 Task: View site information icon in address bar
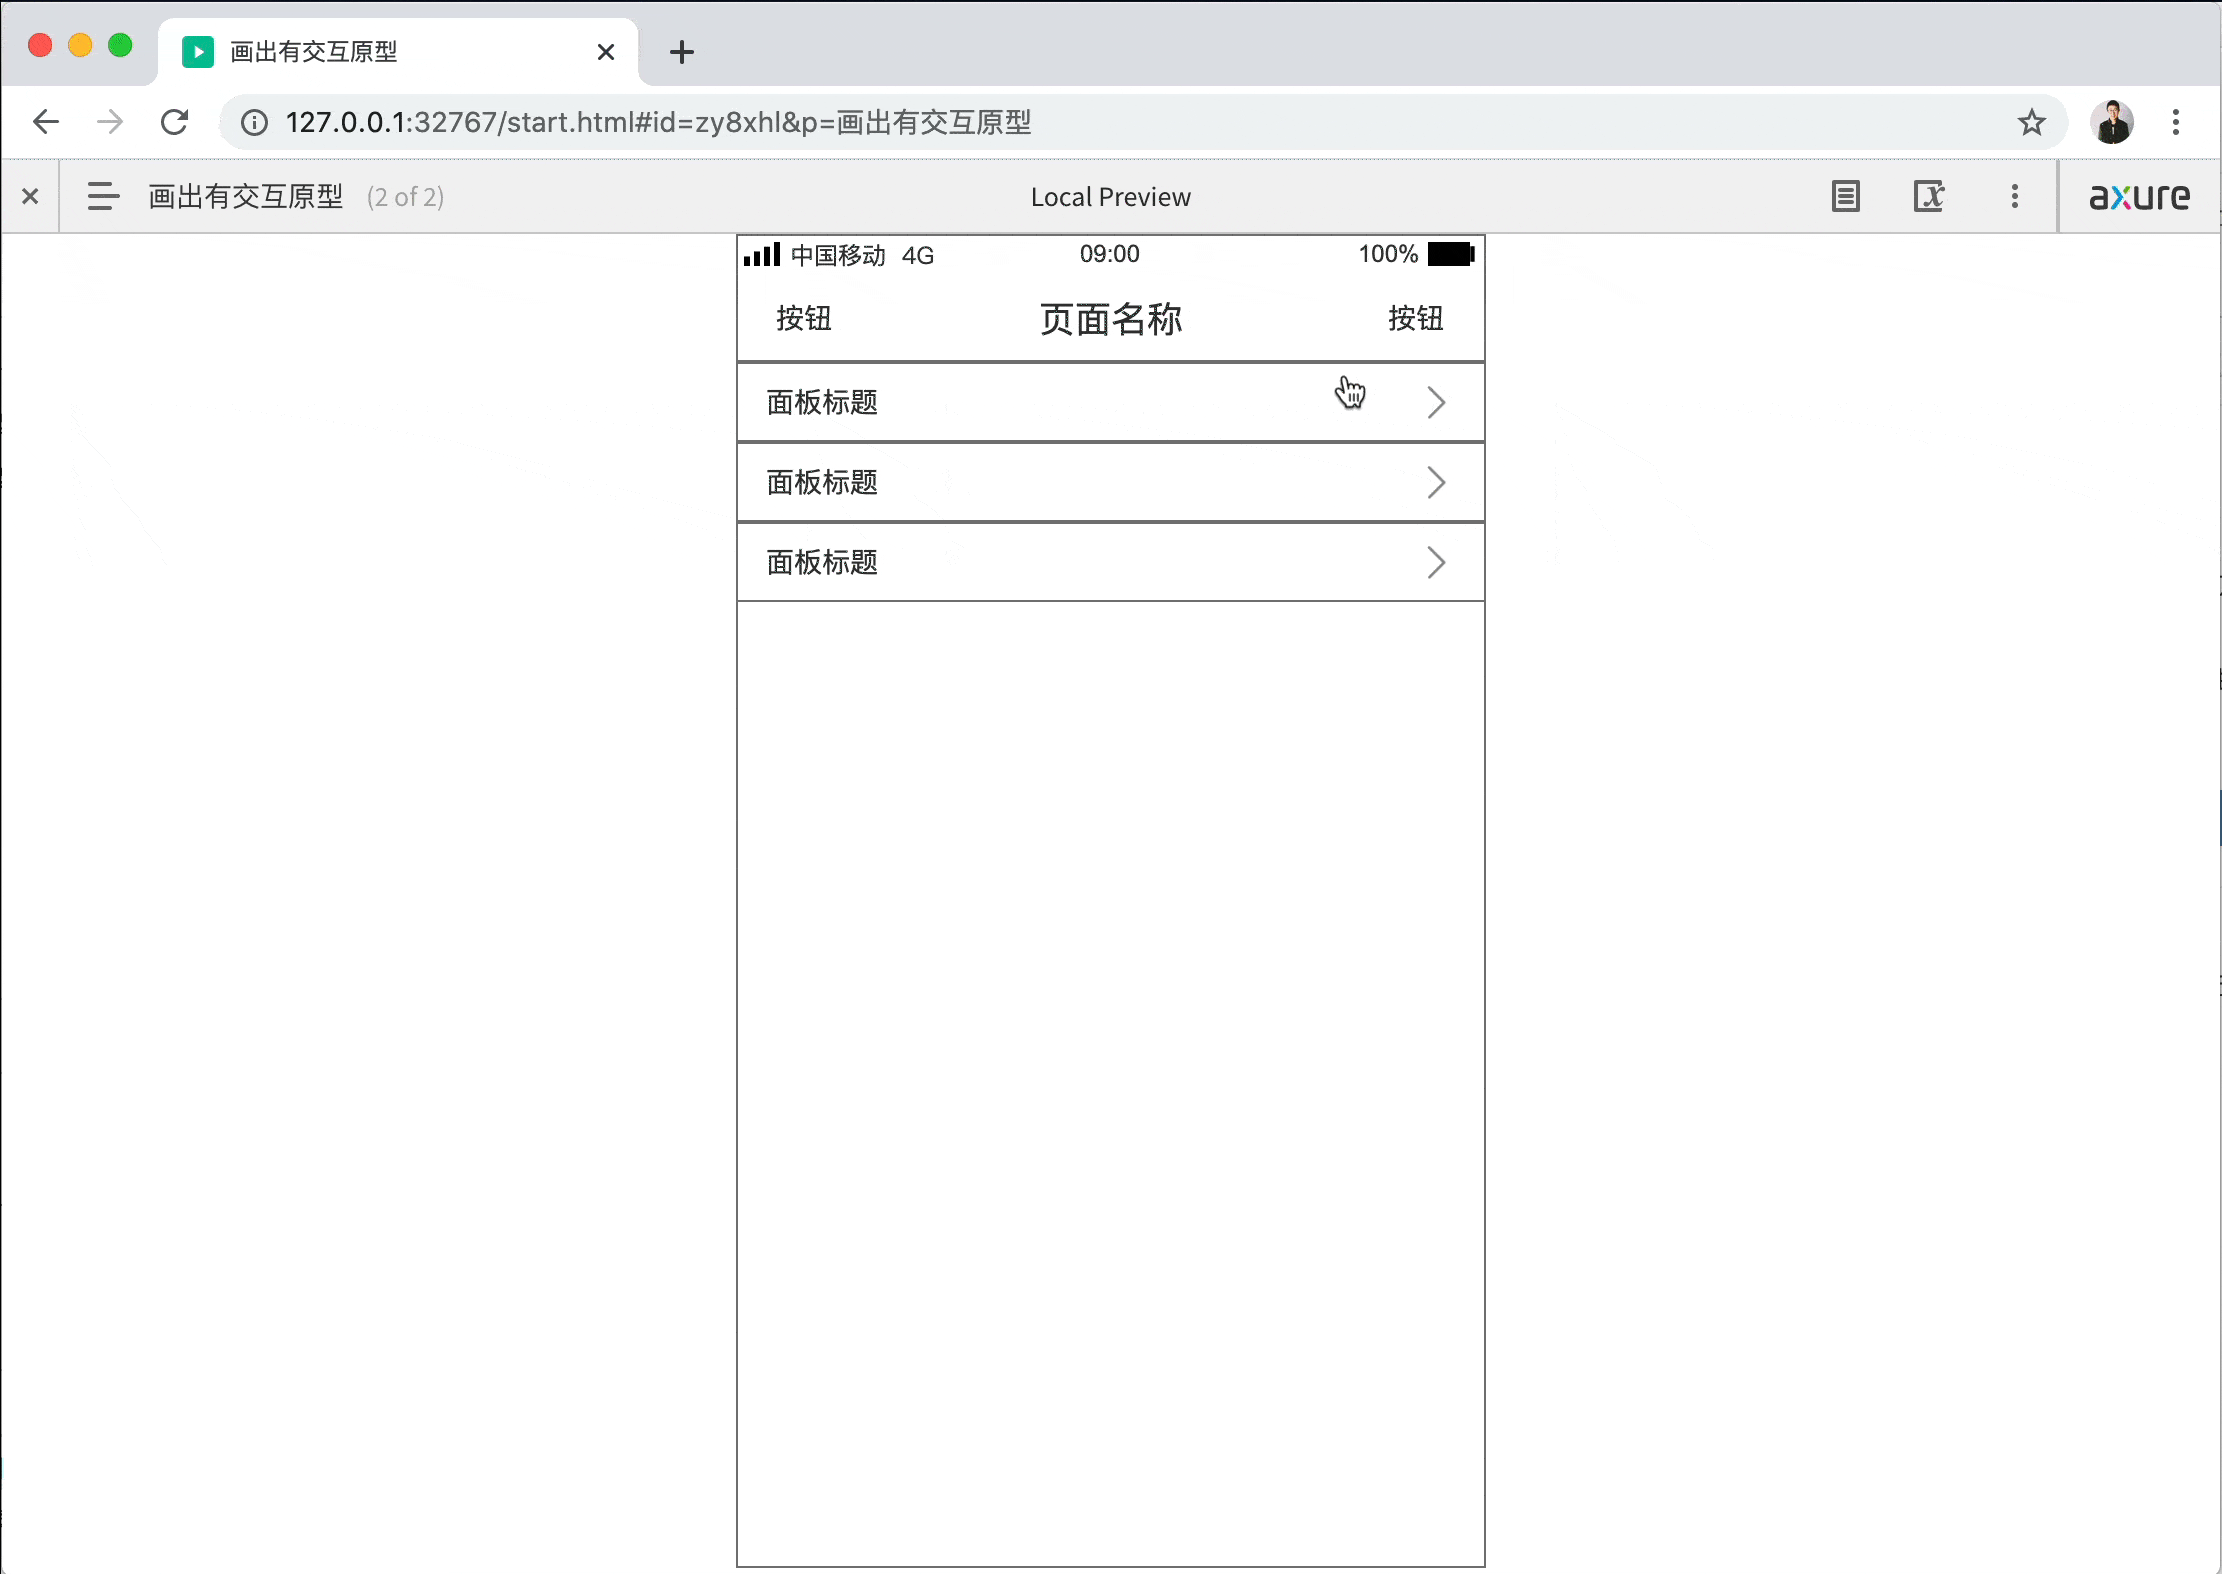tap(255, 122)
